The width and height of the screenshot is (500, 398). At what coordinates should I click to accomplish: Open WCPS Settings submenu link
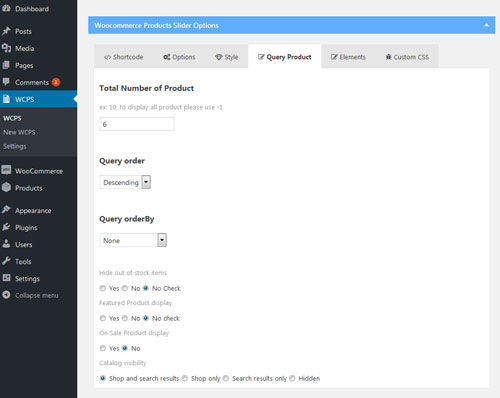[15, 146]
